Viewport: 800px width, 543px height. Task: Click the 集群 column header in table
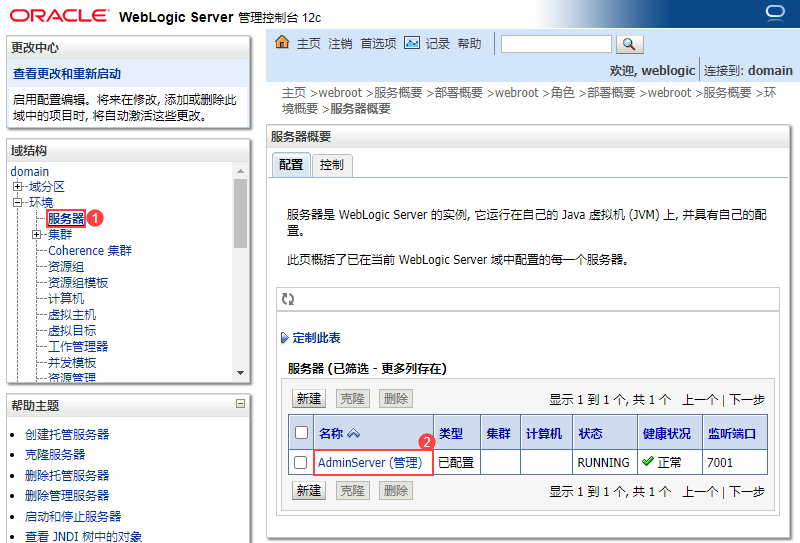(498, 434)
